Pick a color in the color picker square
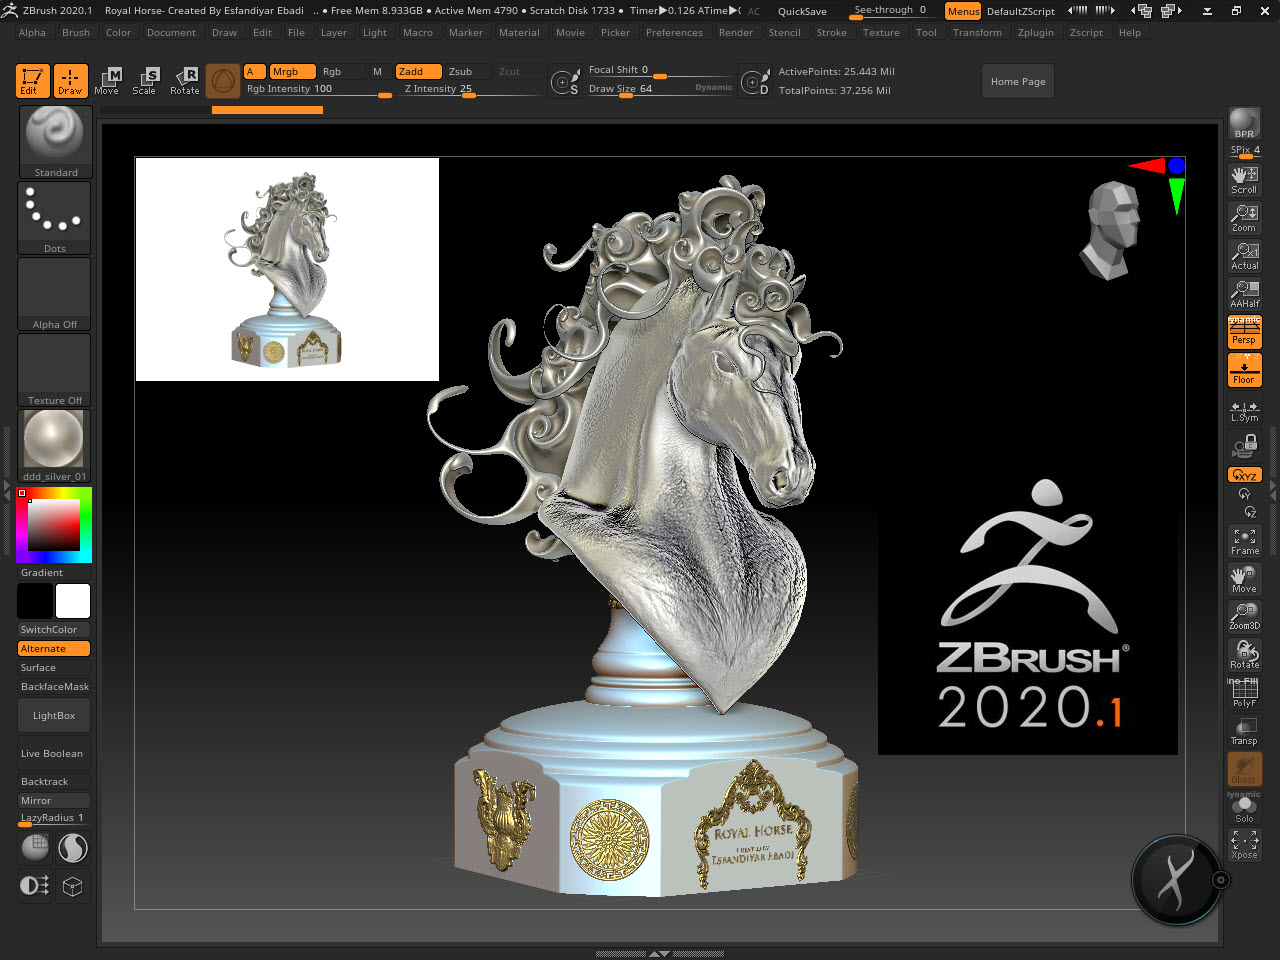Screen dimensions: 1280x960 pyautogui.click(x=53, y=525)
